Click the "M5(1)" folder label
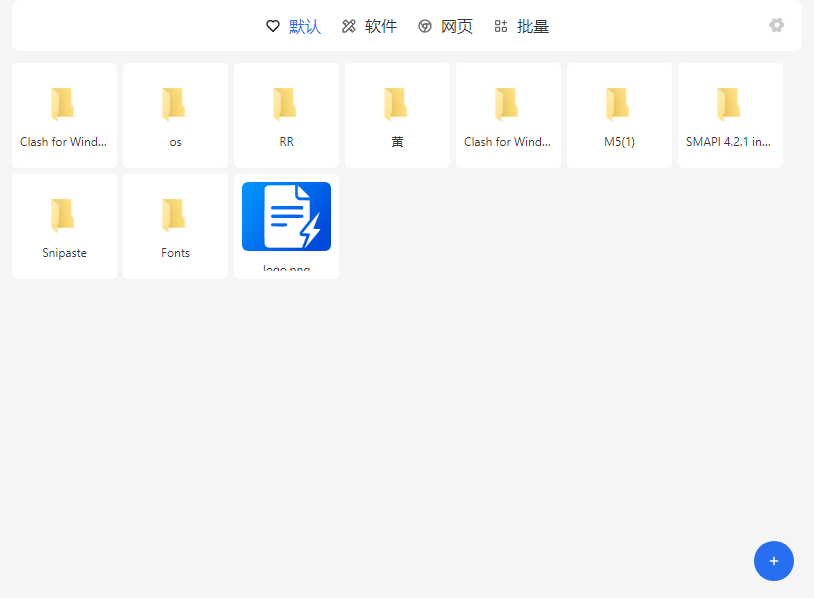This screenshot has height=598, width=814. pos(619,142)
